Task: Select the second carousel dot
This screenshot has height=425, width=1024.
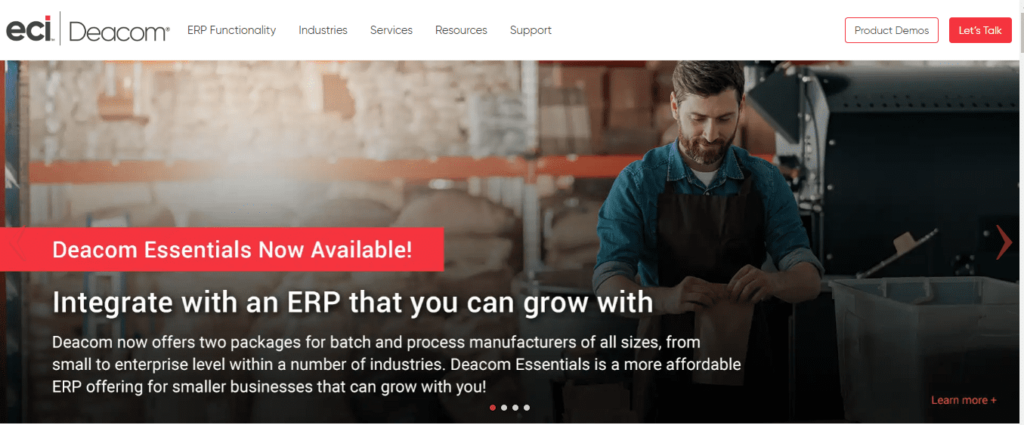Action: point(504,407)
